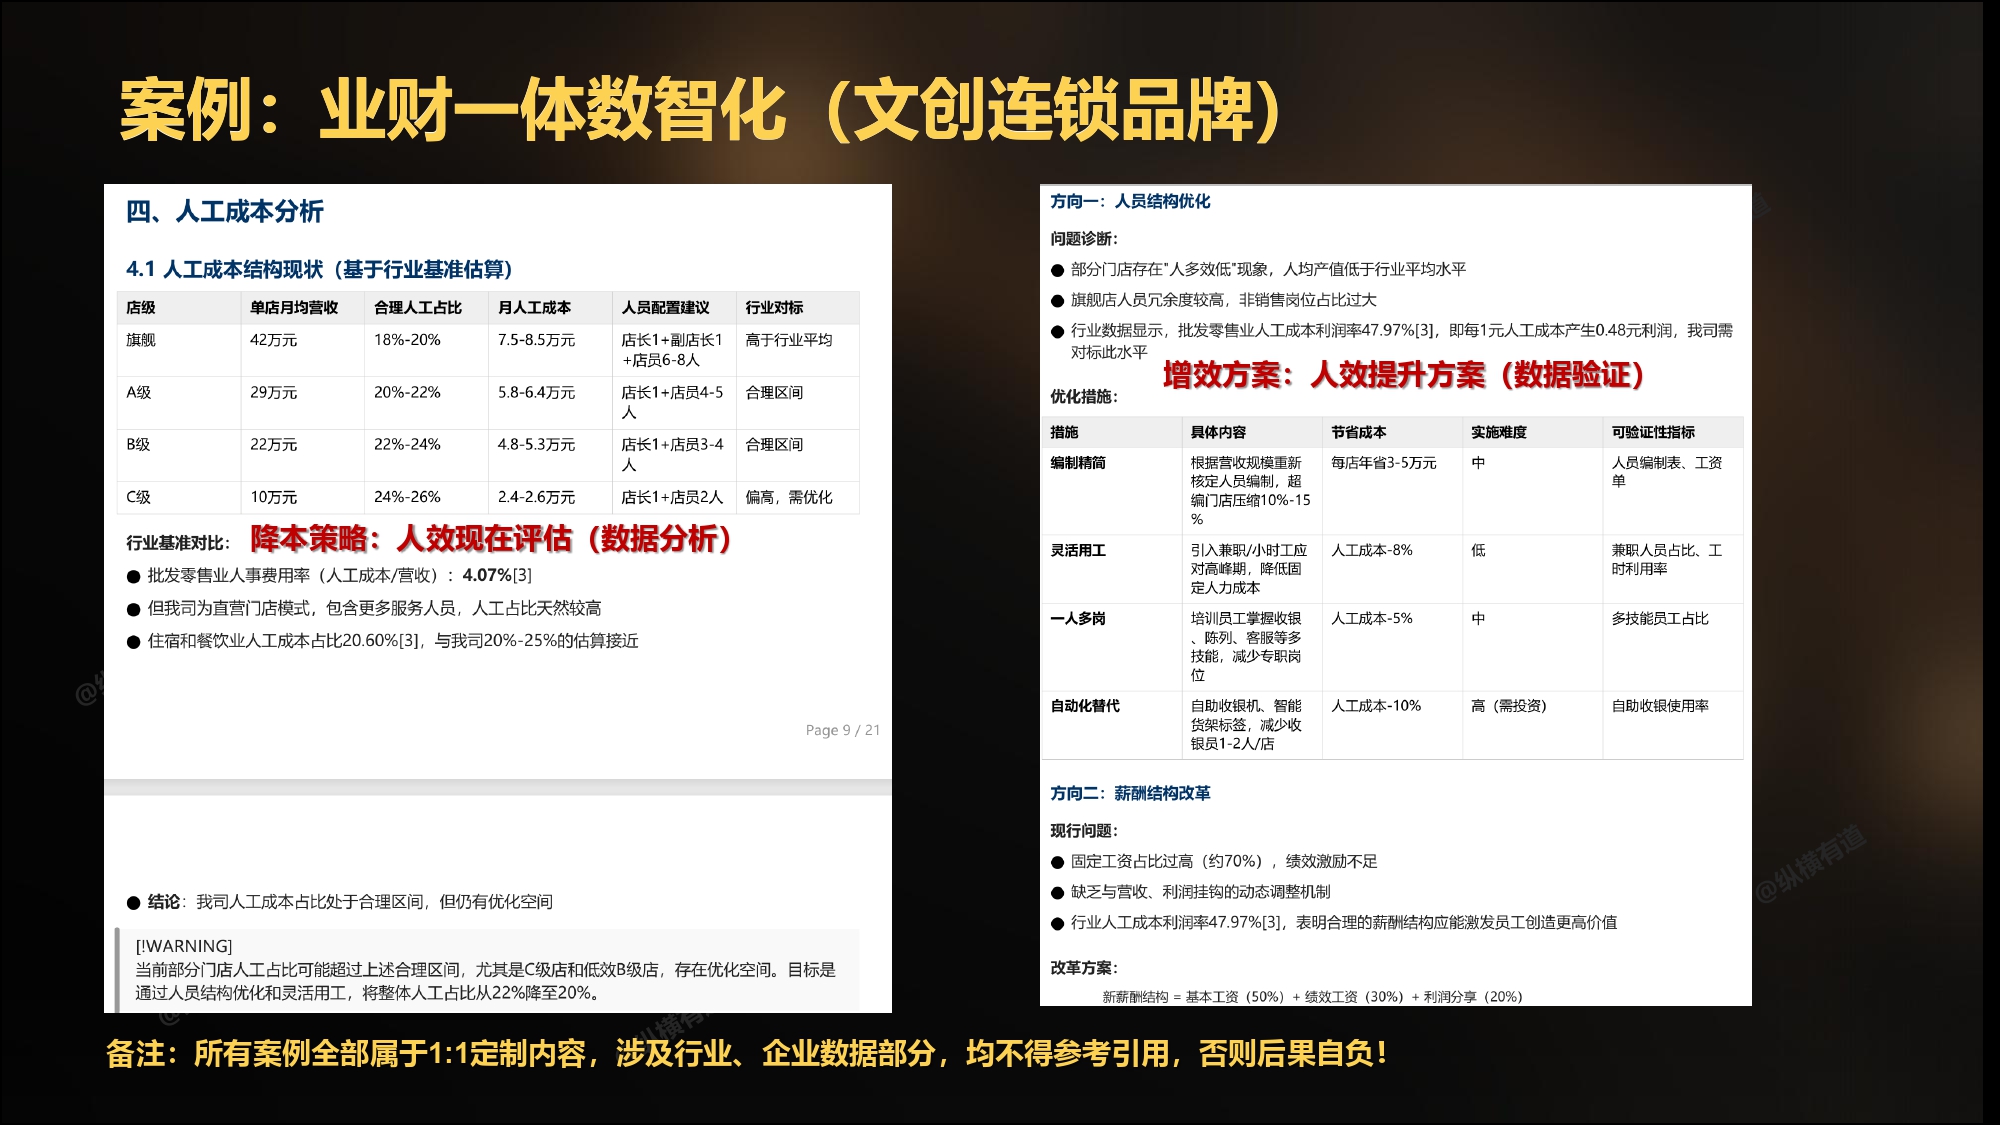Image resolution: width=2000 pixels, height=1125 pixels.
Task: Click the 新薪酬结构 formula line
Action: pos(1312,997)
